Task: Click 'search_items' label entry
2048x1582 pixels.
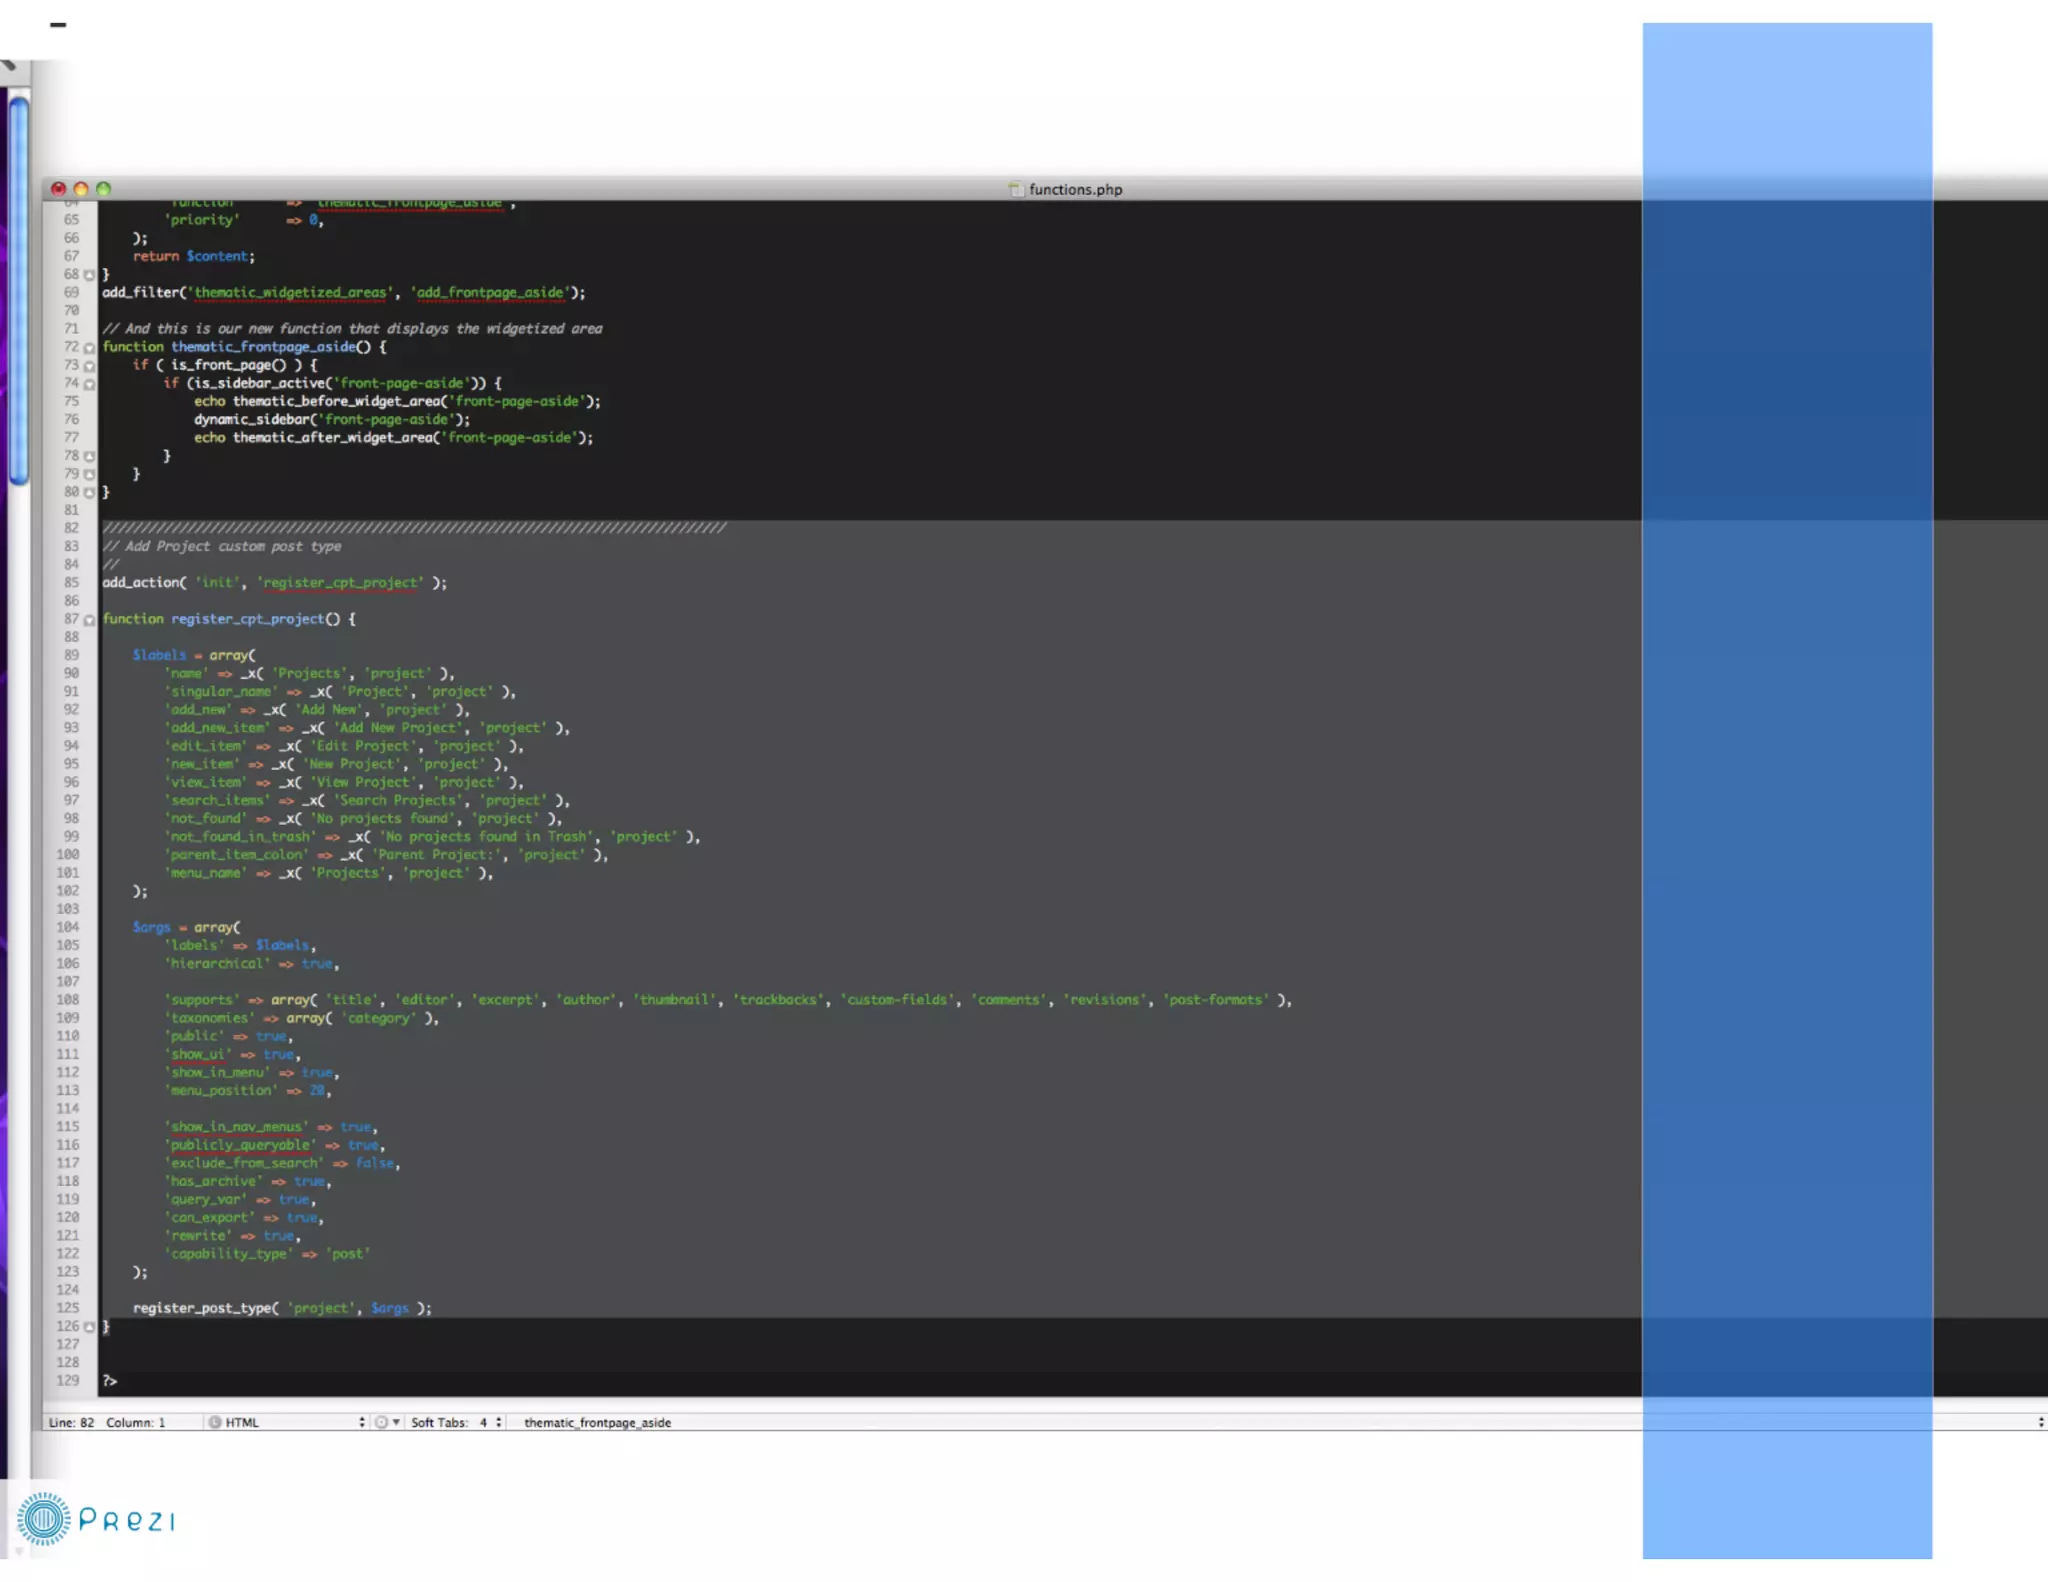Action: pyautogui.click(x=367, y=801)
